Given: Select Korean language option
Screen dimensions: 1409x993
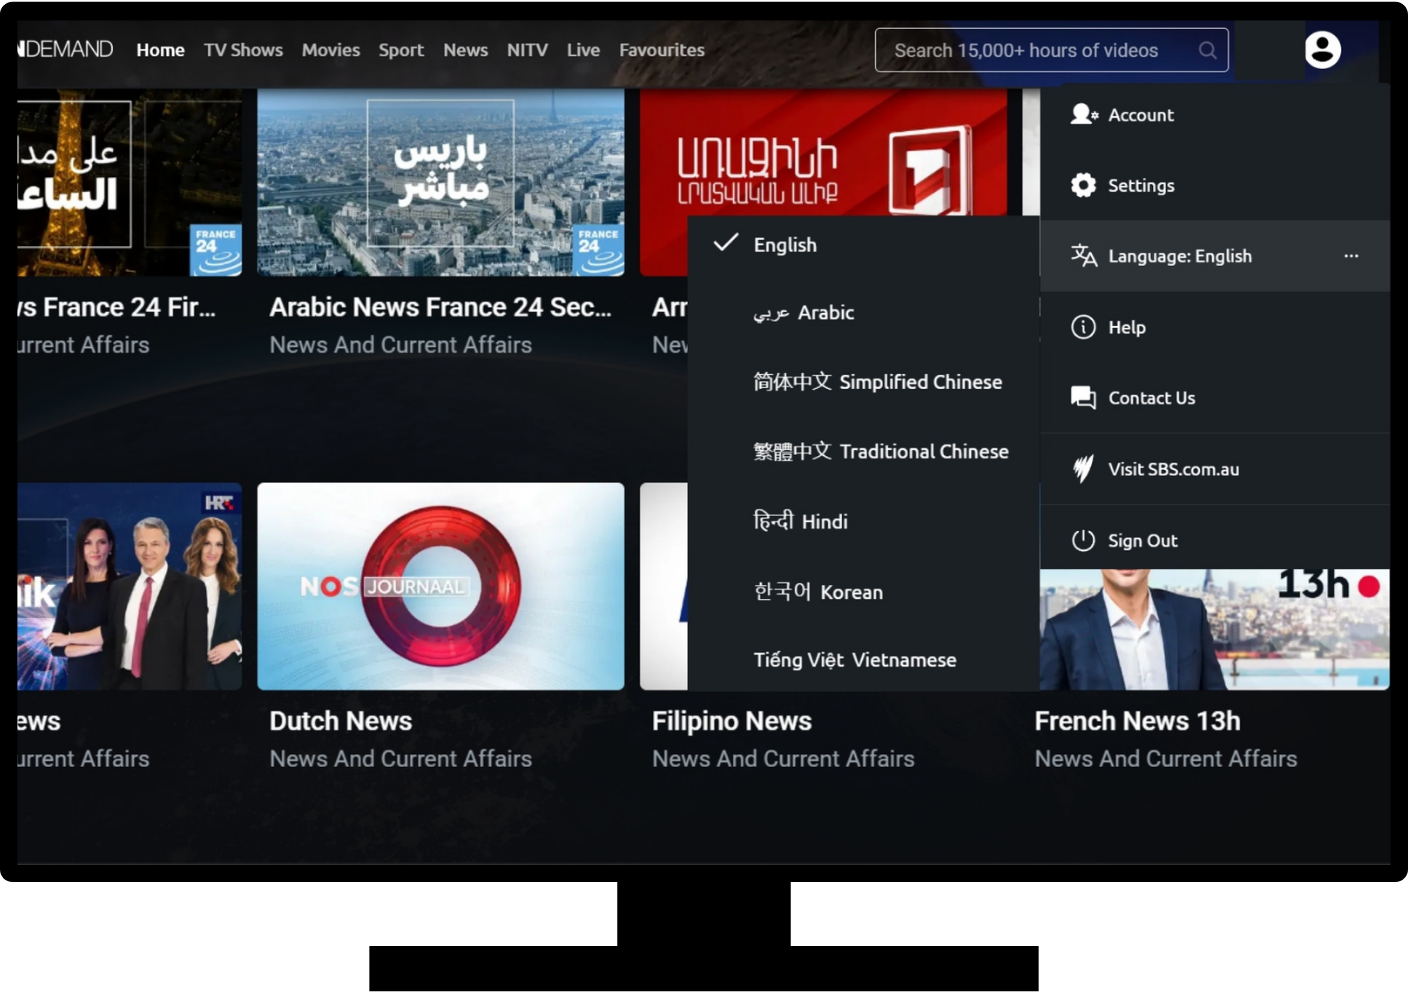Looking at the screenshot, I should point(864,592).
